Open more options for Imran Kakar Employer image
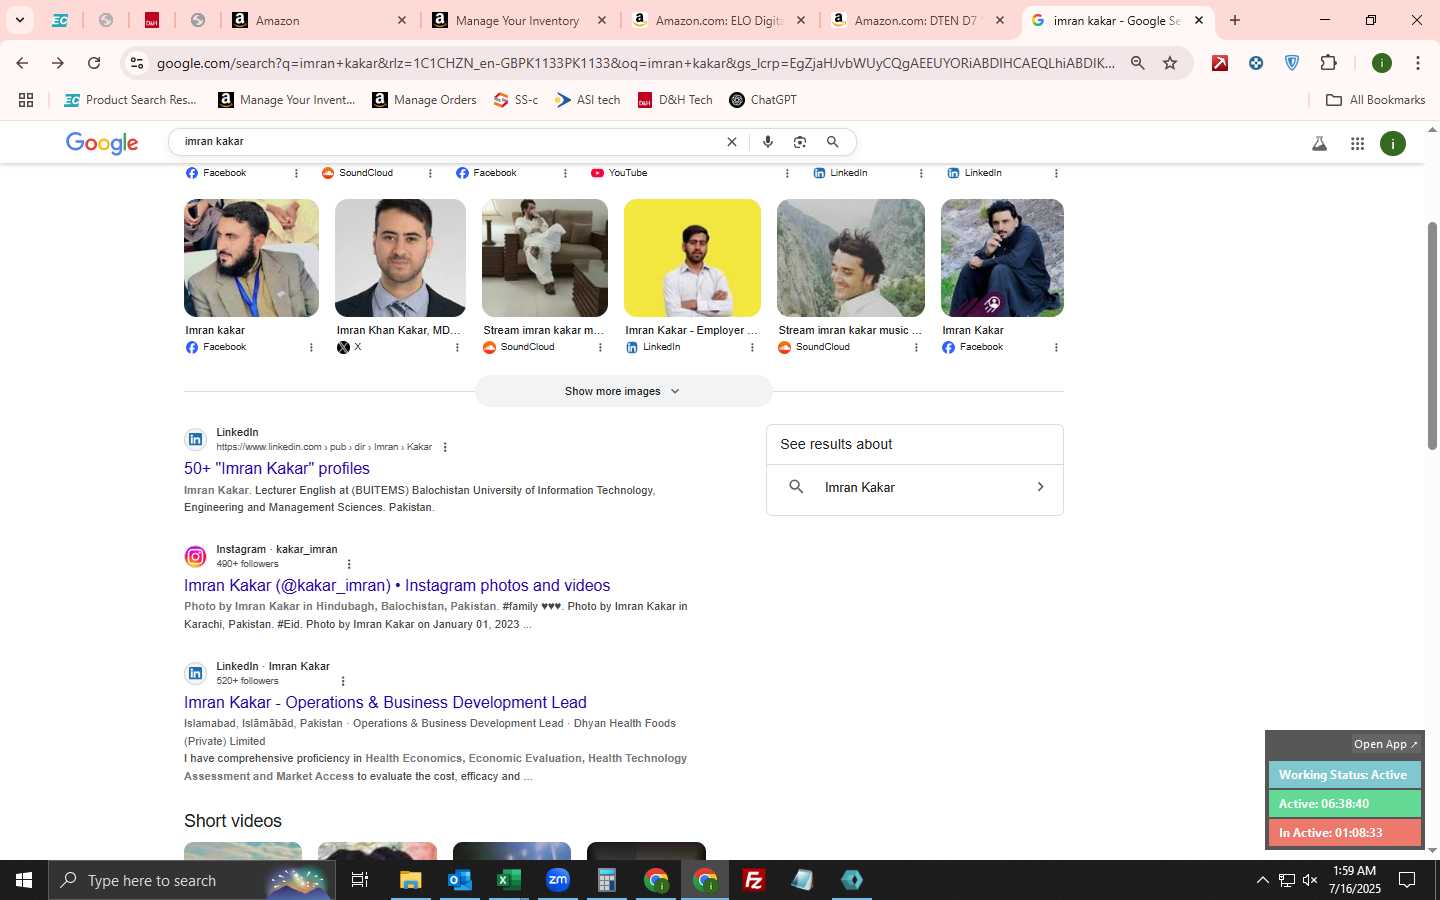The height and width of the screenshot is (900, 1440). click(752, 348)
